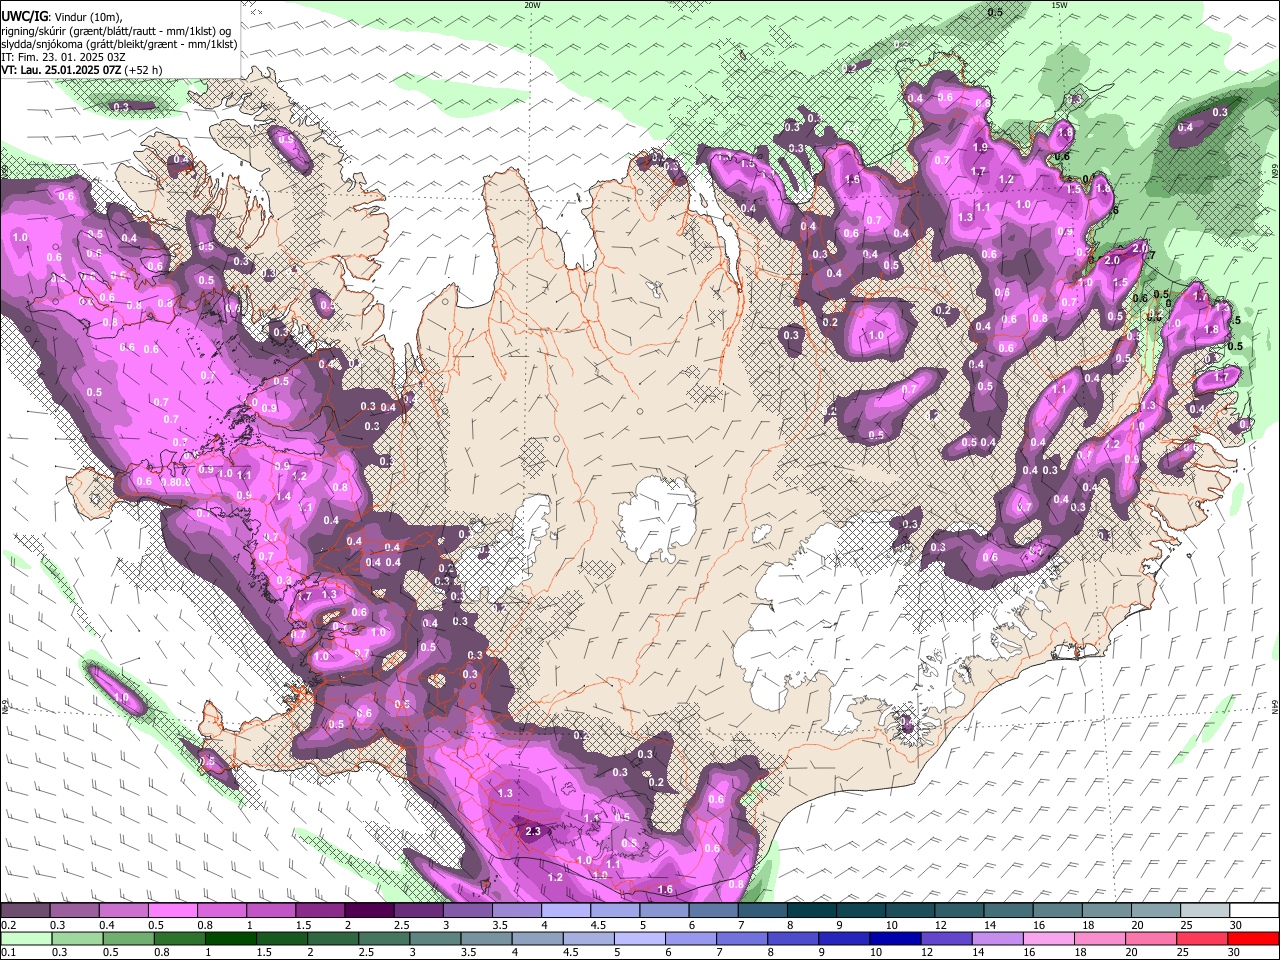Choose the snow legend swatch between 4 and 4.5
The width and height of the screenshot is (1280, 960).
click(565, 911)
